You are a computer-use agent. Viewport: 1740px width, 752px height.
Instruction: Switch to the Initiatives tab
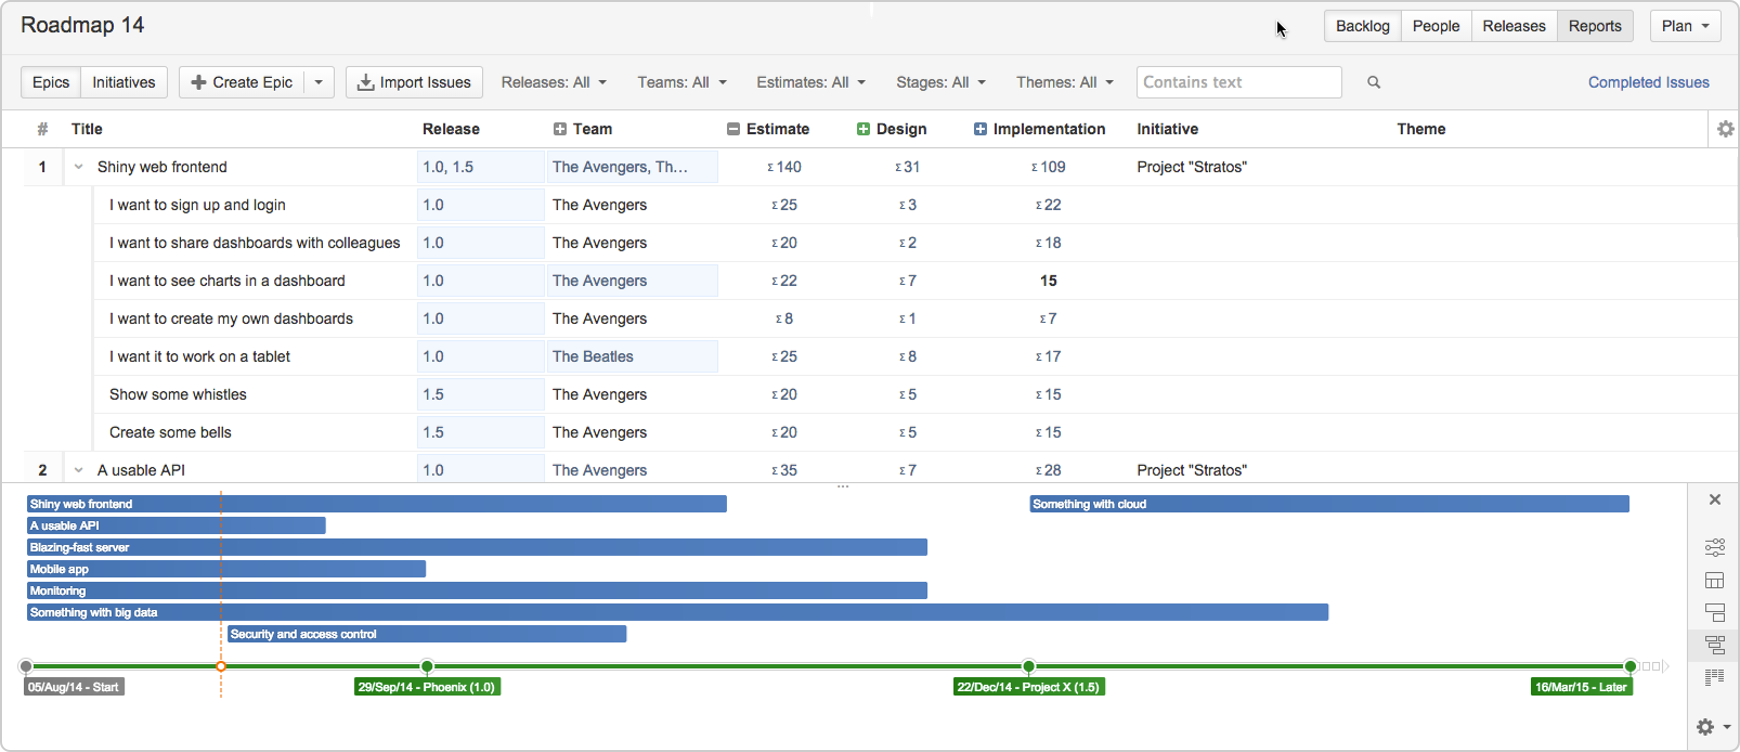tap(123, 83)
